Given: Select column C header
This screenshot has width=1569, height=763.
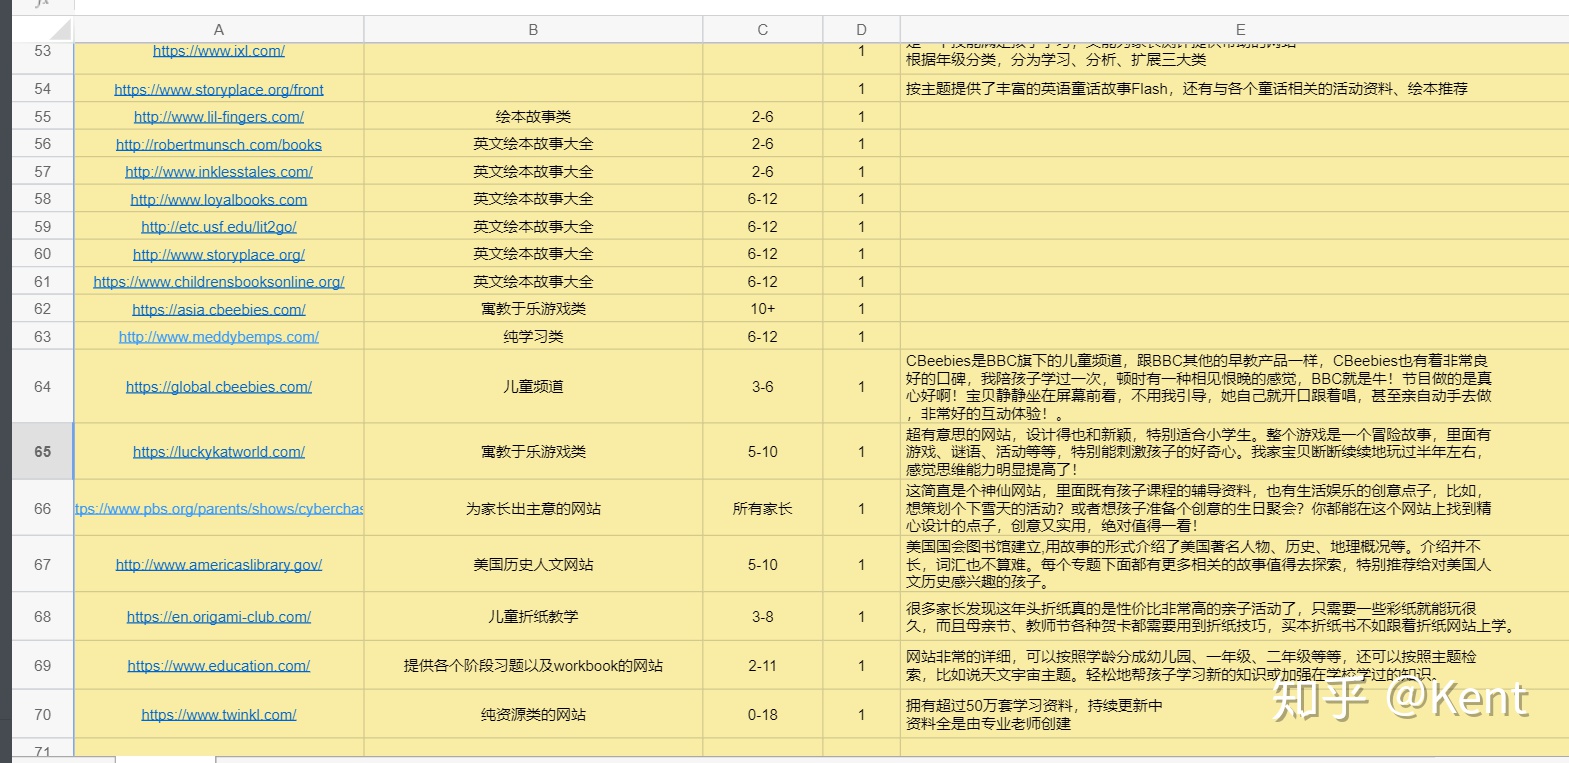Looking at the screenshot, I should point(762,30).
